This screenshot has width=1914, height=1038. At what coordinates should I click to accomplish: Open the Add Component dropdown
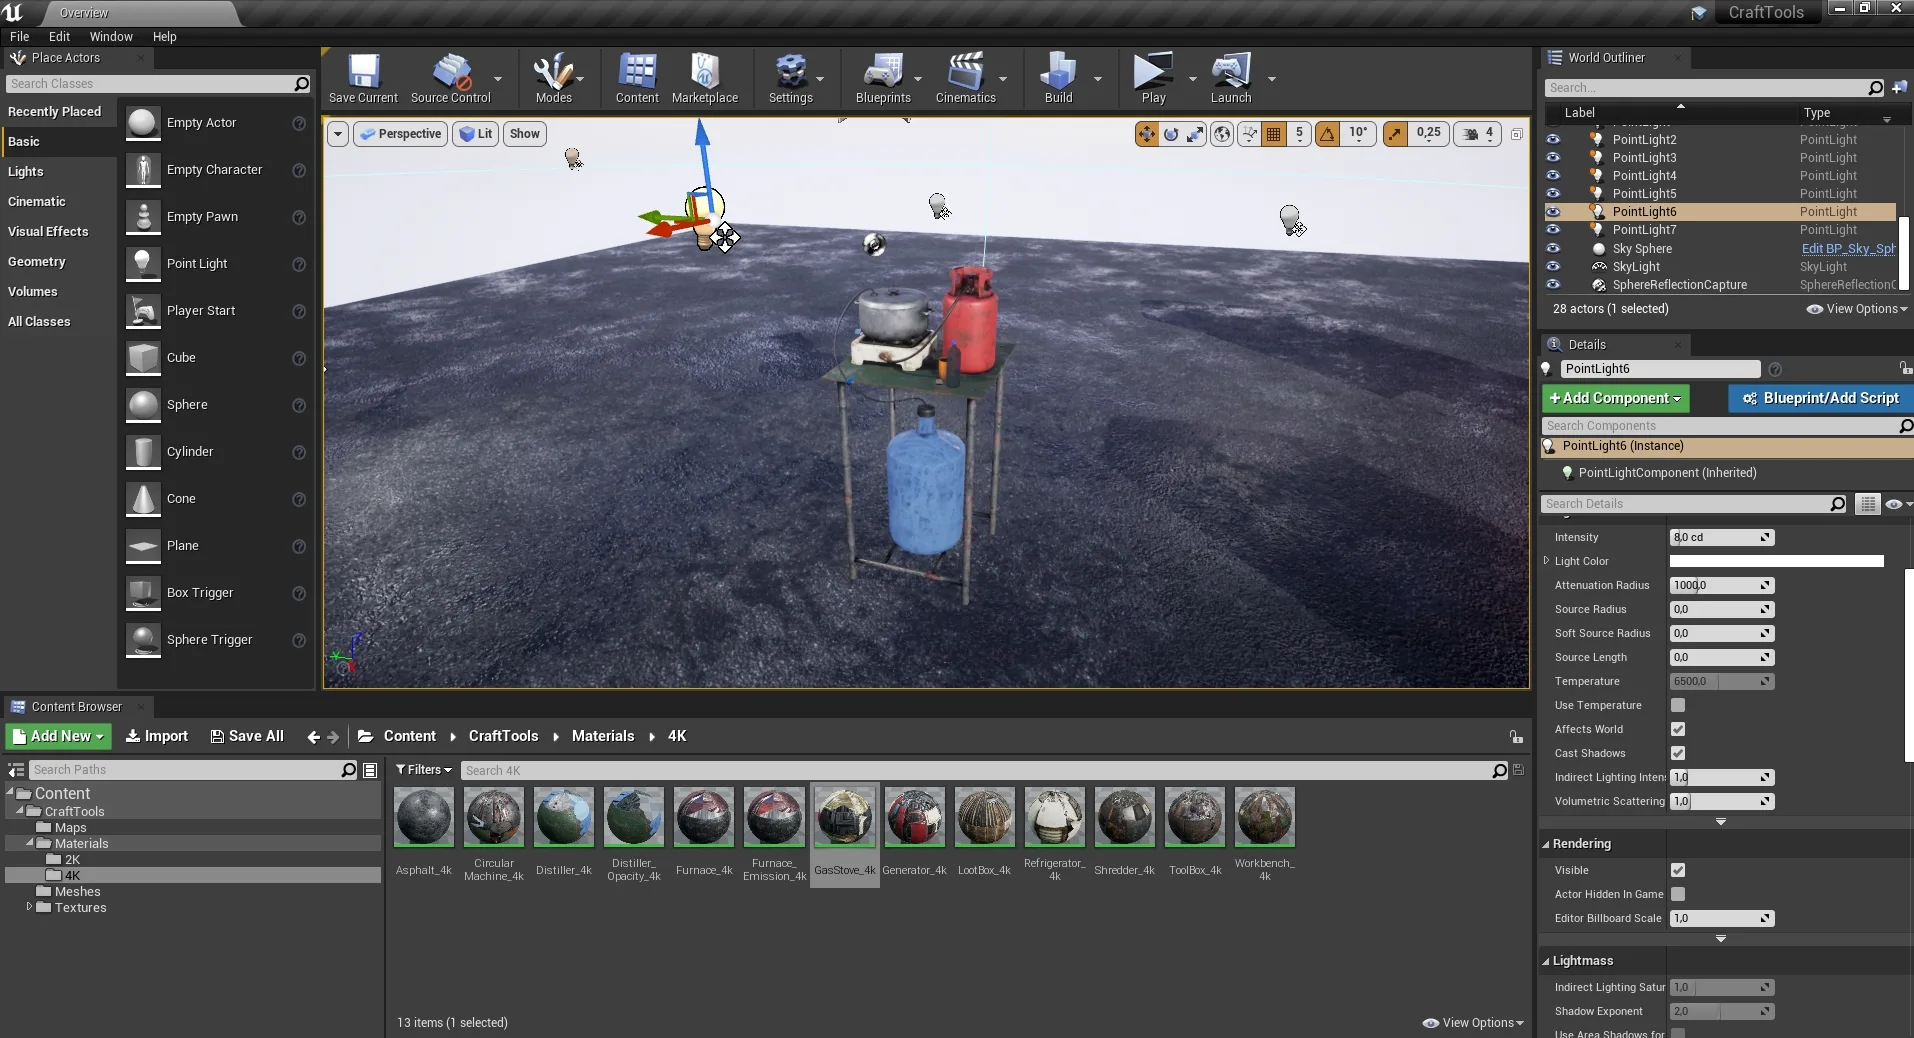click(x=1615, y=398)
